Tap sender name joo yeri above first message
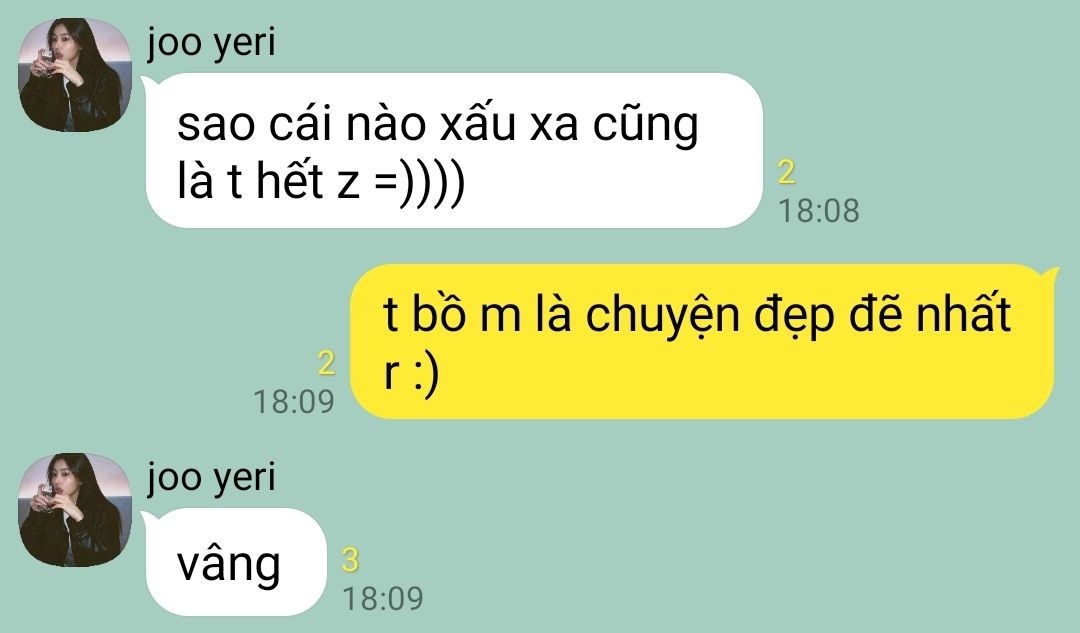Screen dimensions: 1080x633 211,43
